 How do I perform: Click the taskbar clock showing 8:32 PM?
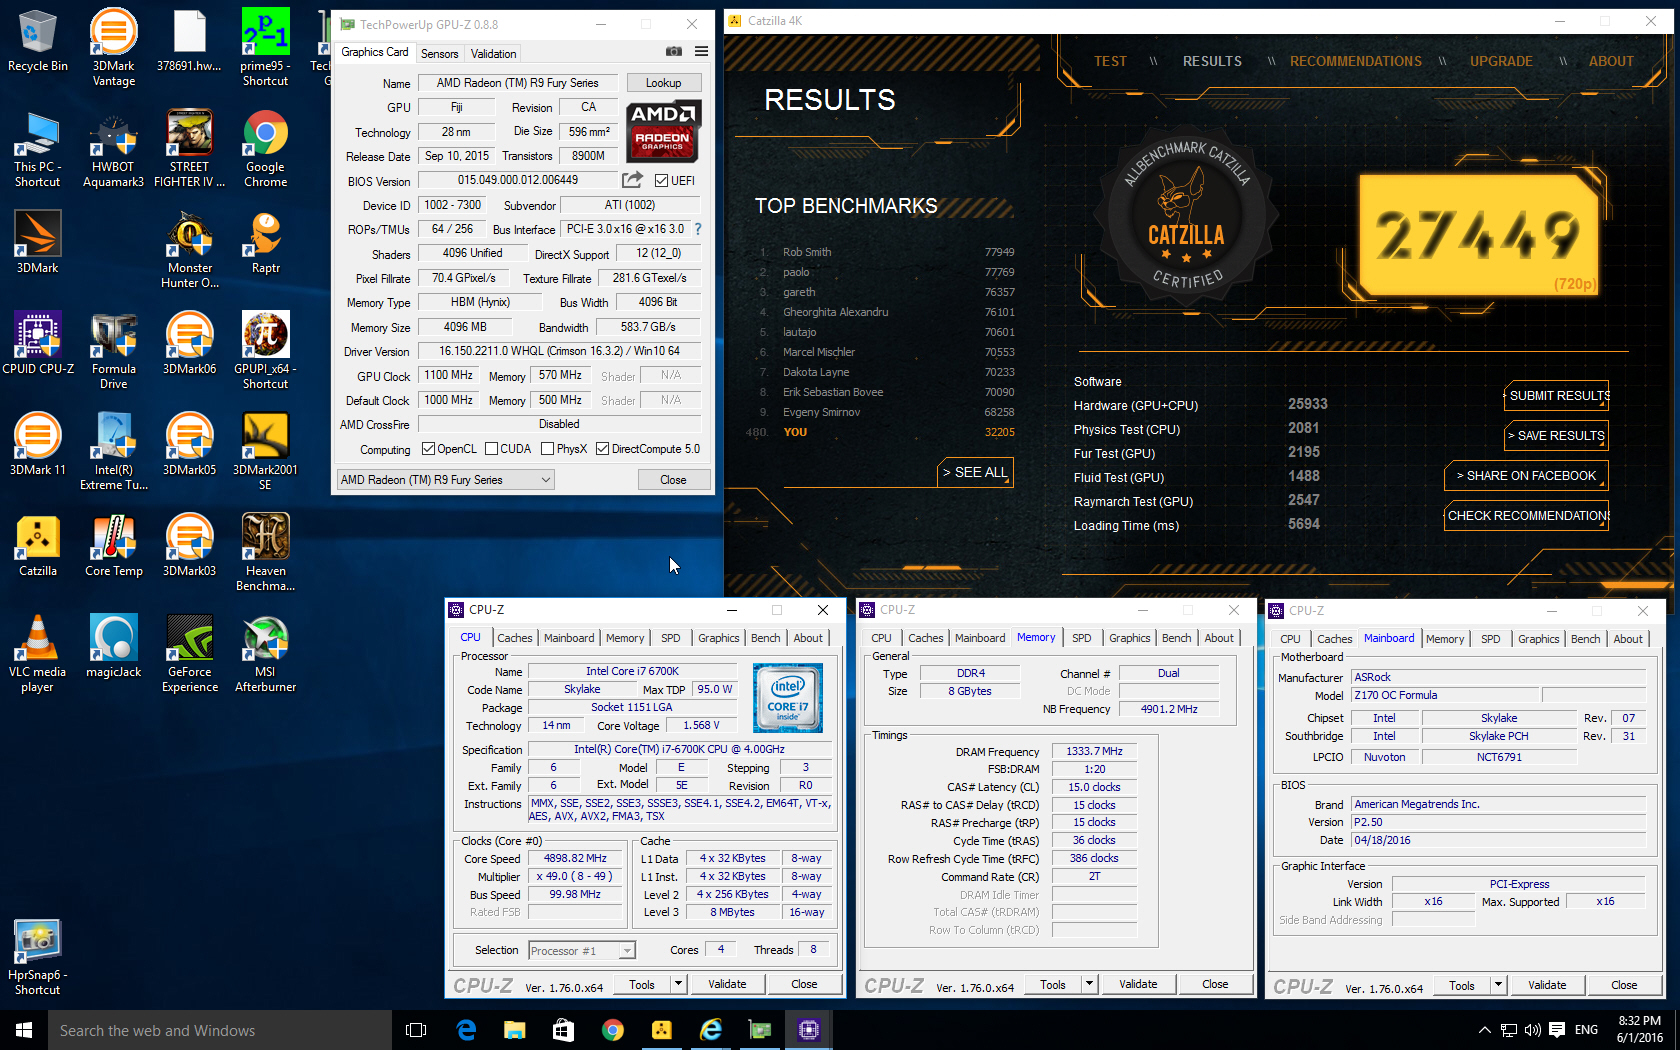[1638, 1030]
